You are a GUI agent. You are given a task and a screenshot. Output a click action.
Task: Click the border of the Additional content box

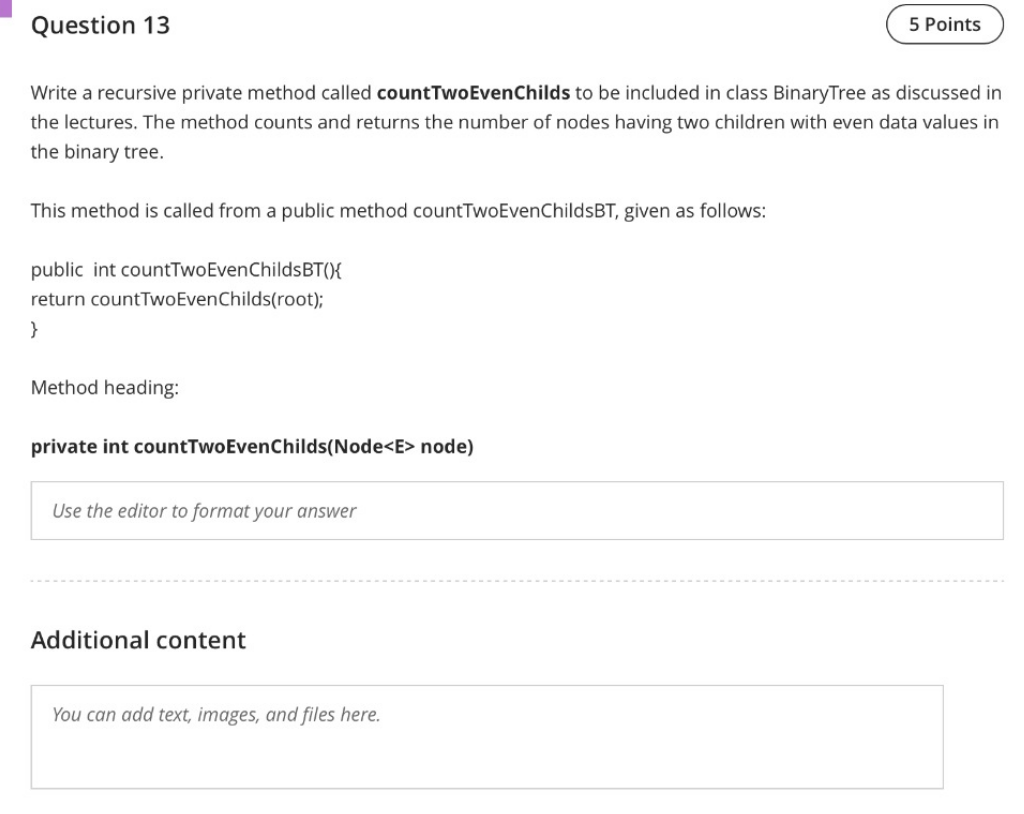click(487, 687)
